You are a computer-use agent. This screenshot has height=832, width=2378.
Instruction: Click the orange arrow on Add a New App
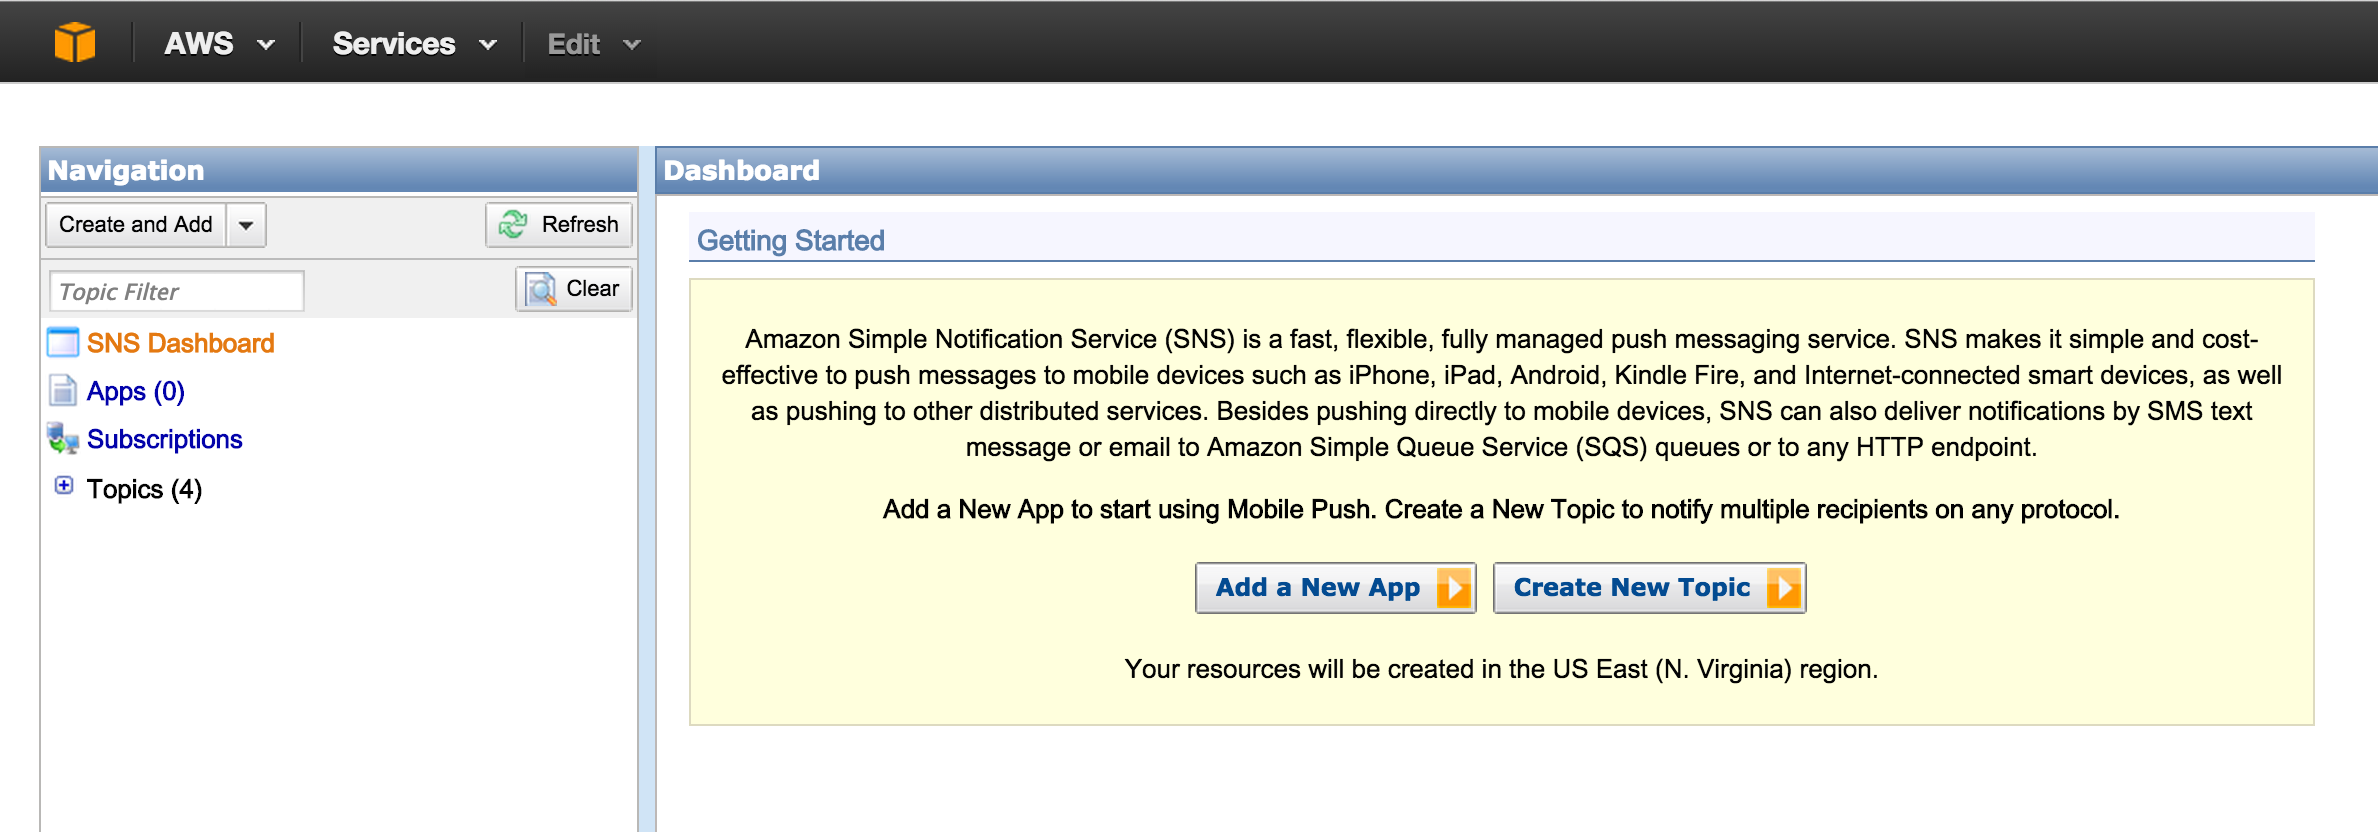[x=1453, y=588]
